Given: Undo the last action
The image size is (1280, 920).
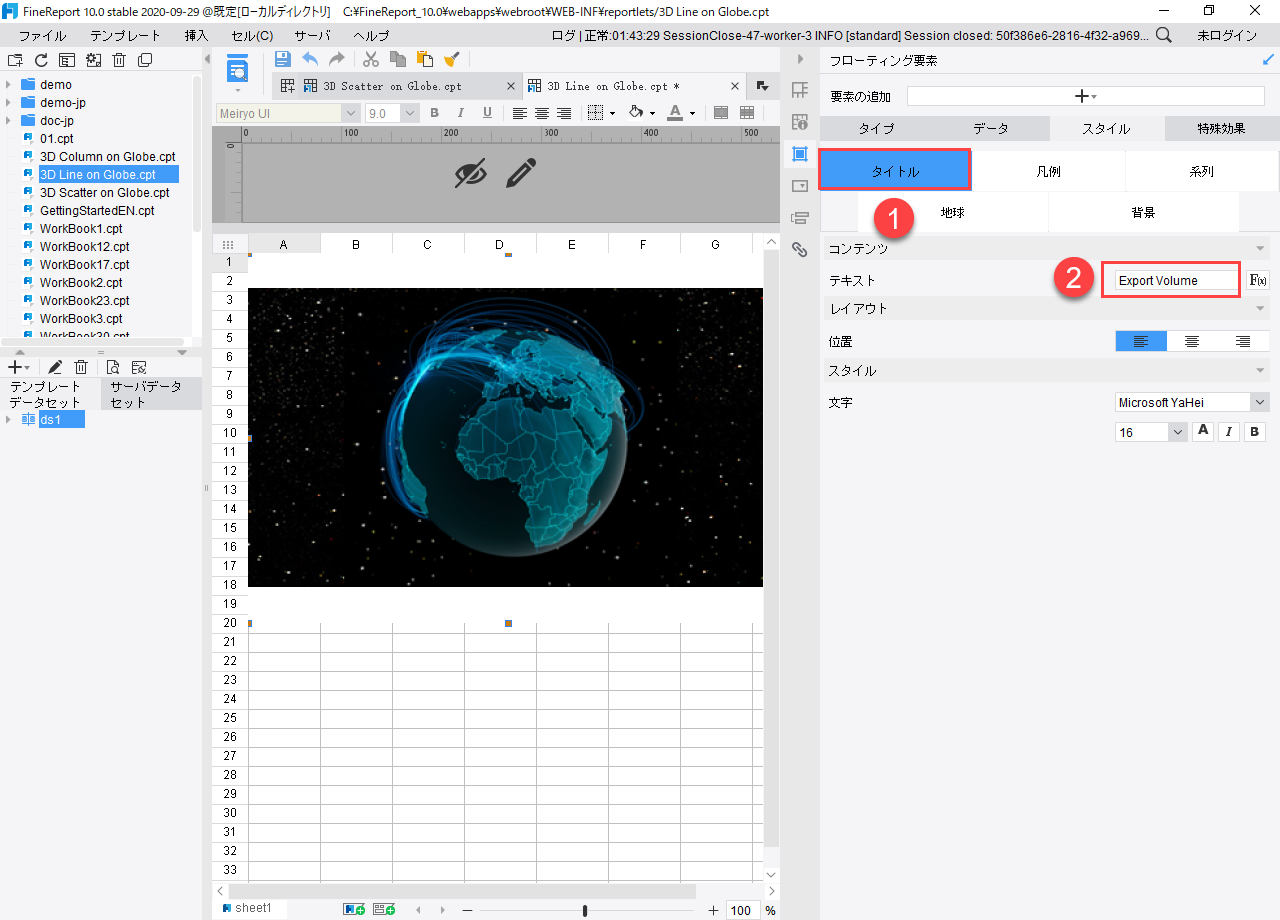Looking at the screenshot, I should pyautogui.click(x=310, y=59).
